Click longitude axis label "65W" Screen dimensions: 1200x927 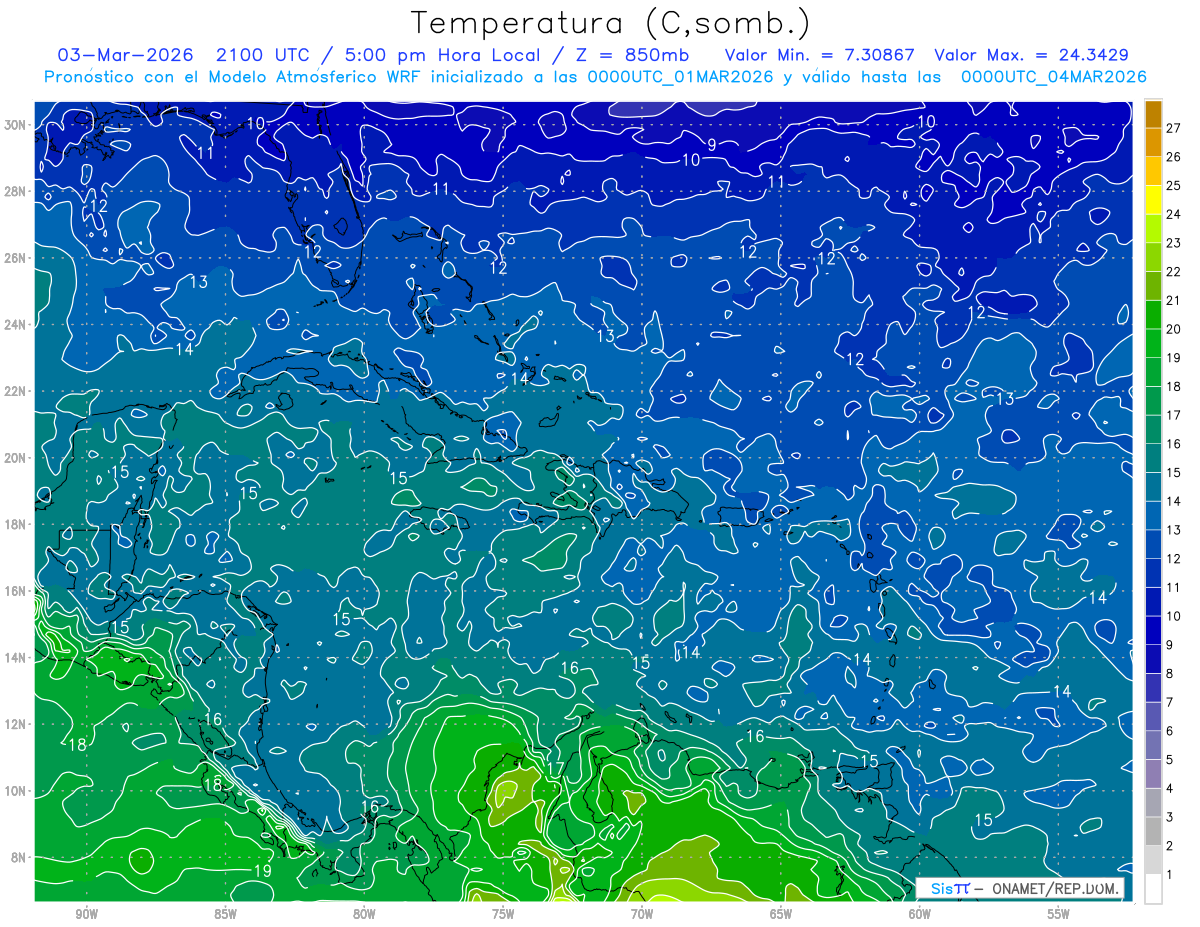point(781,914)
